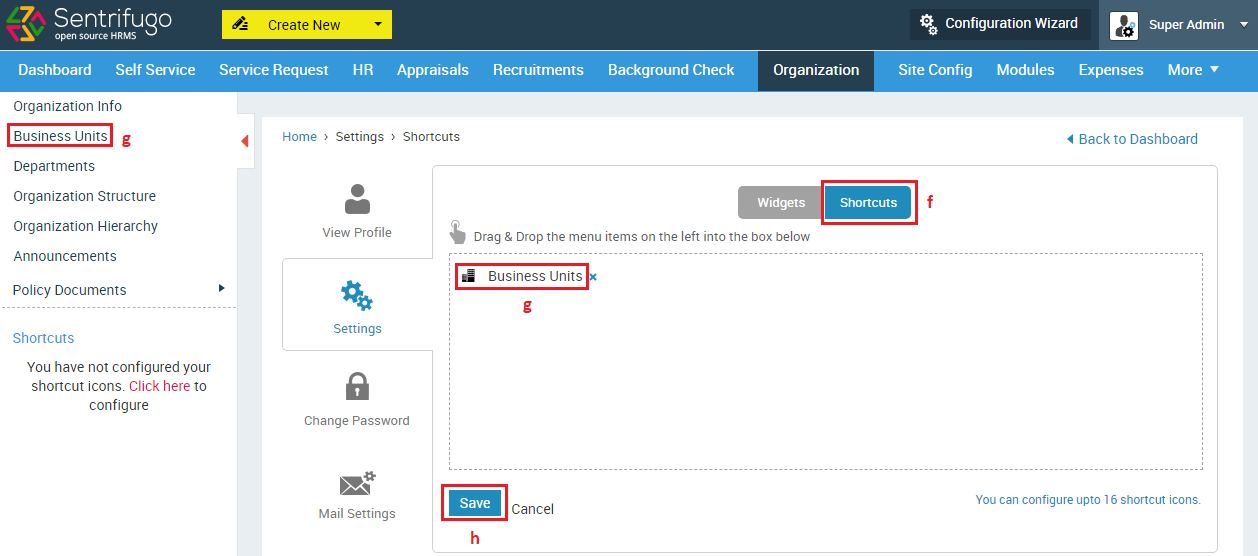Save the shortcut configuration

tap(475, 503)
